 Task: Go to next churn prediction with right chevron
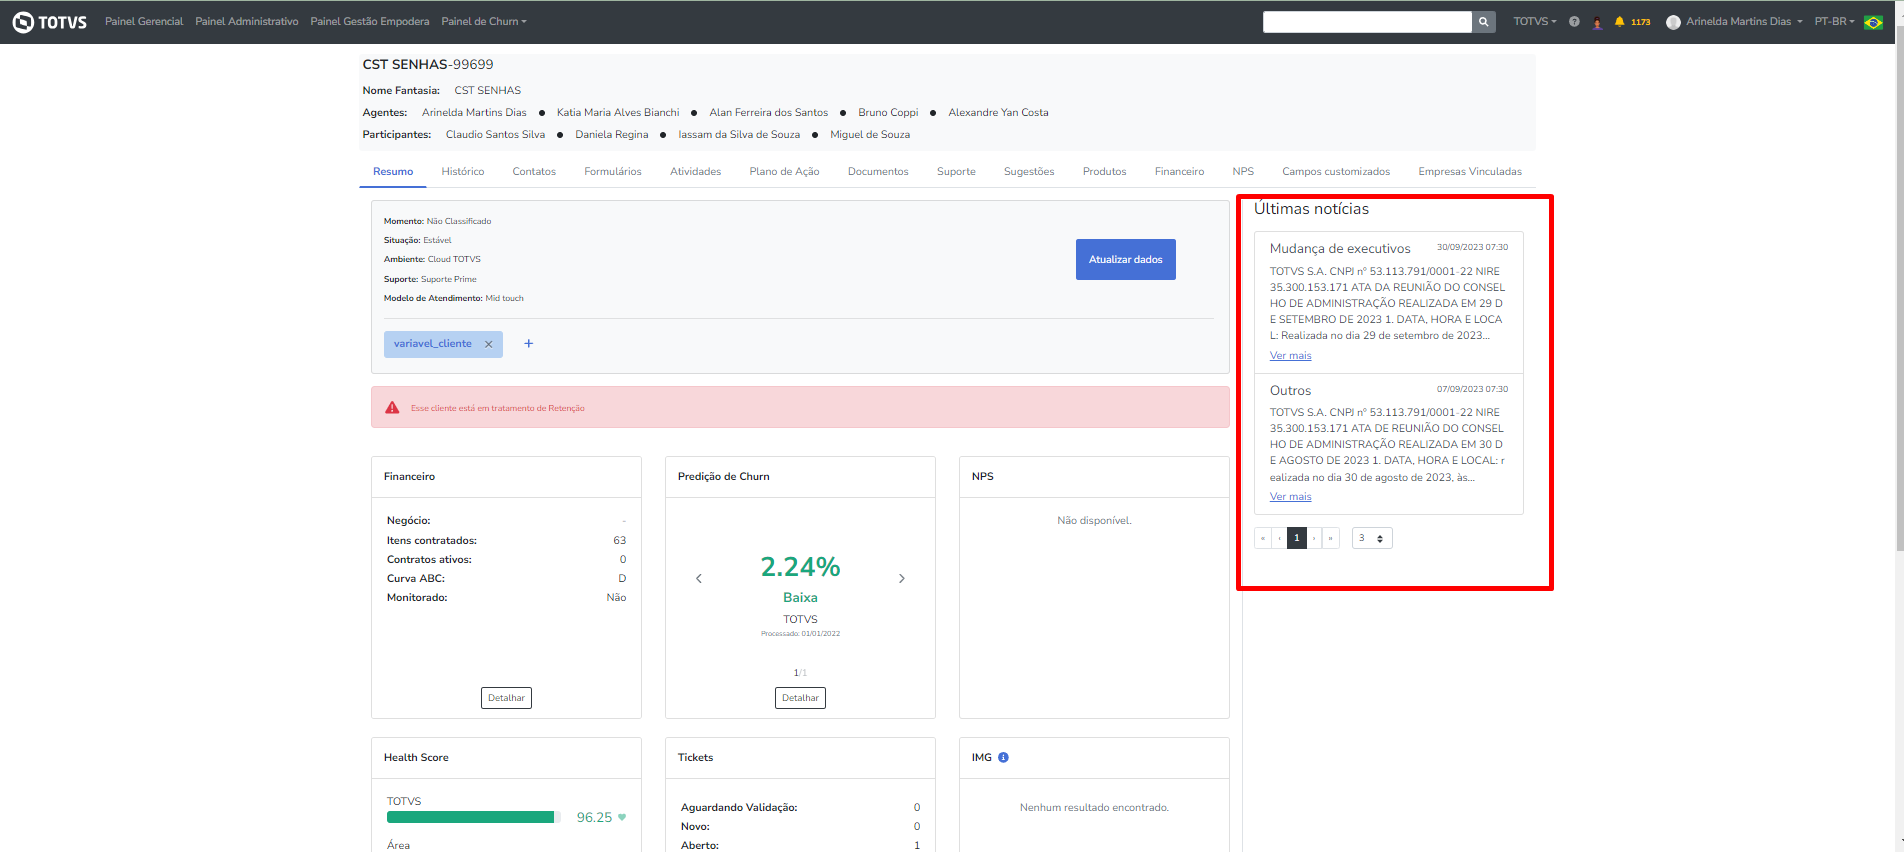[x=902, y=579]
